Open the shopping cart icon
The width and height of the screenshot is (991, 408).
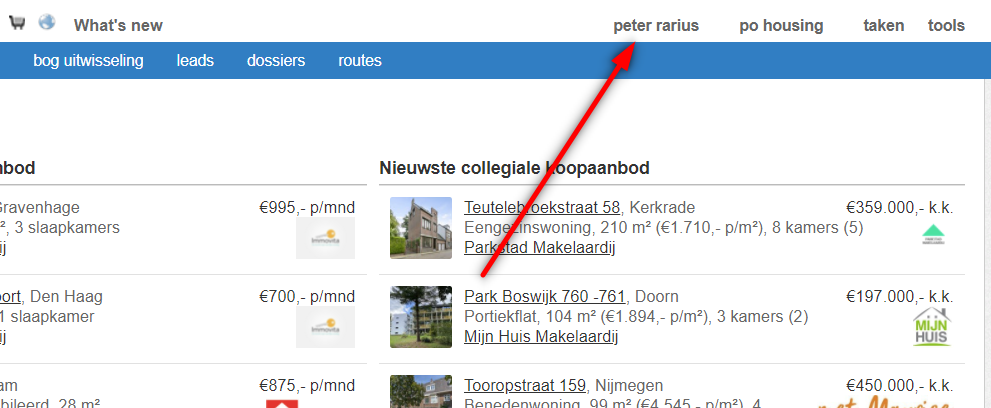(17, 23)
